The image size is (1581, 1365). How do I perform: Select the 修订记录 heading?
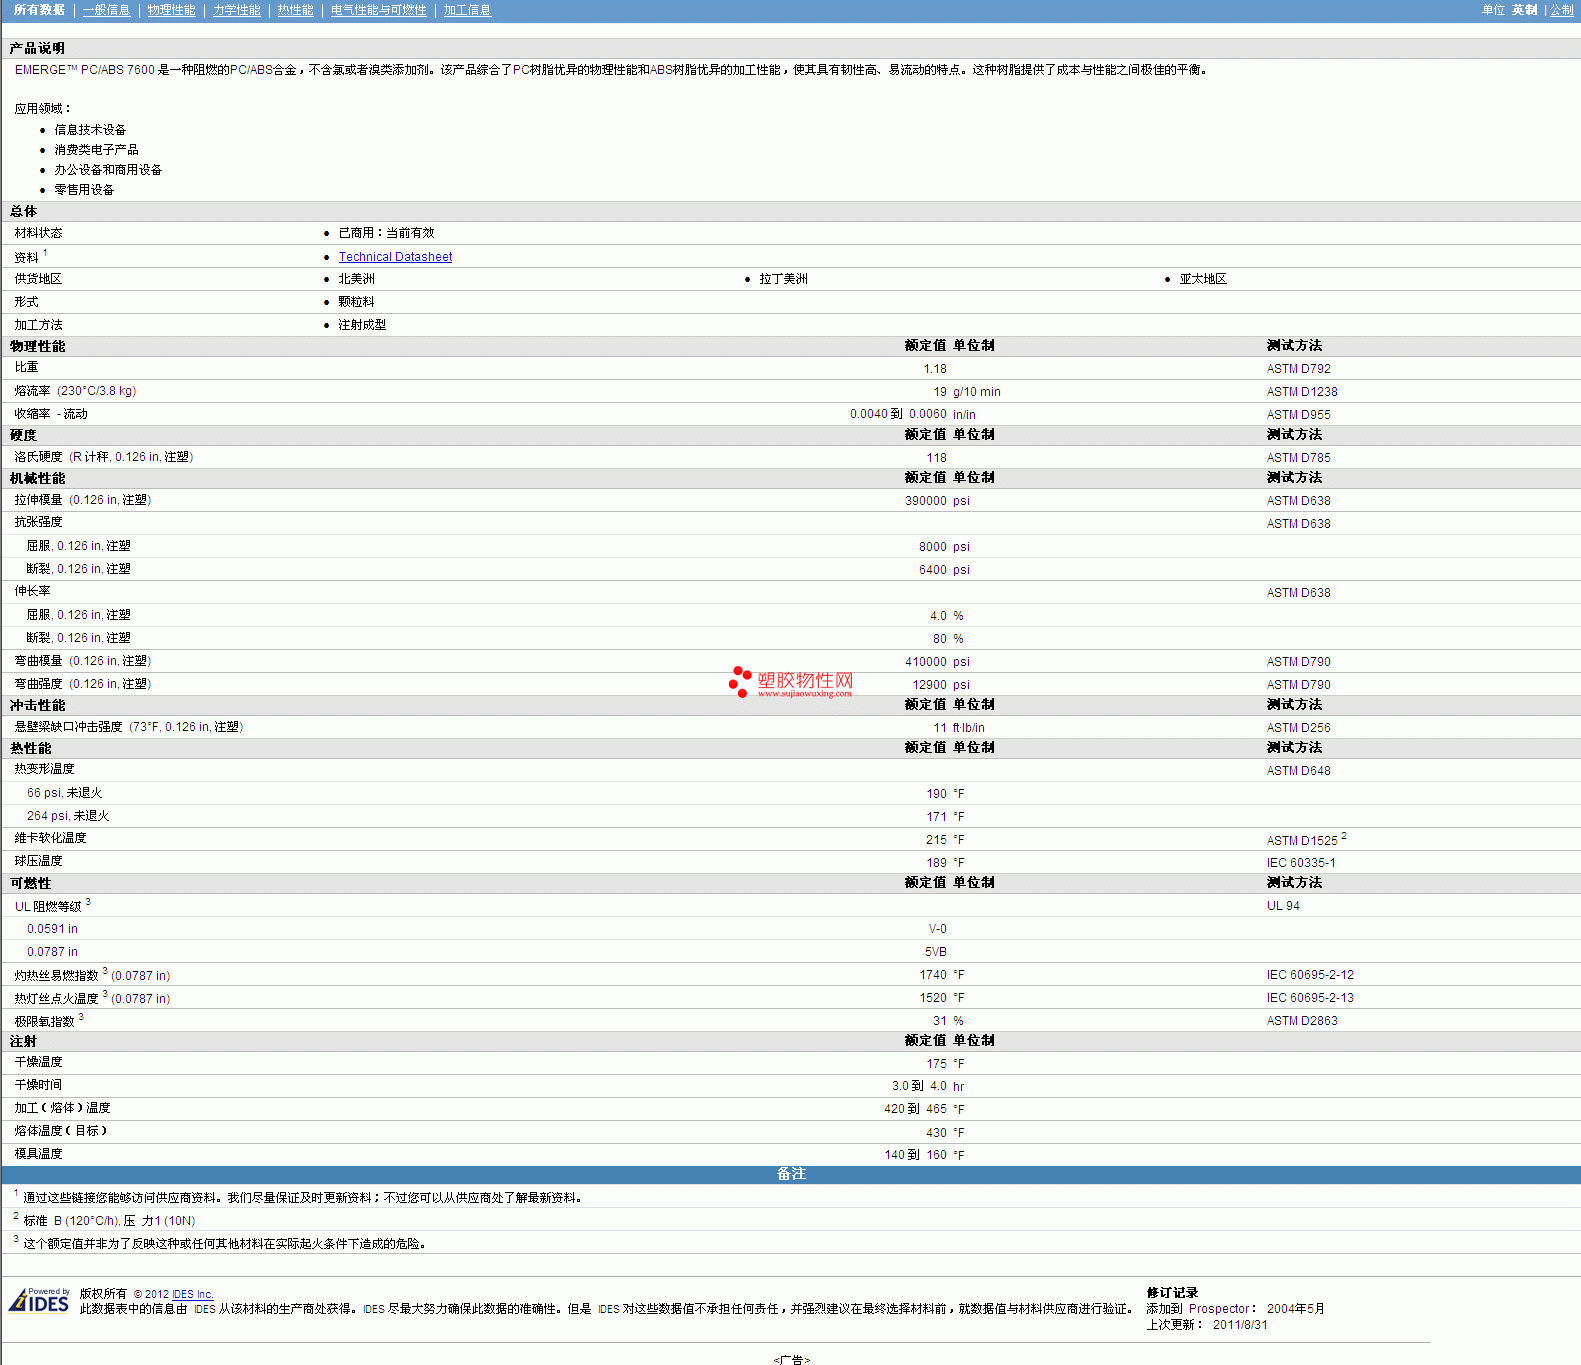pyautogui.click(x=1172, y=1293)
